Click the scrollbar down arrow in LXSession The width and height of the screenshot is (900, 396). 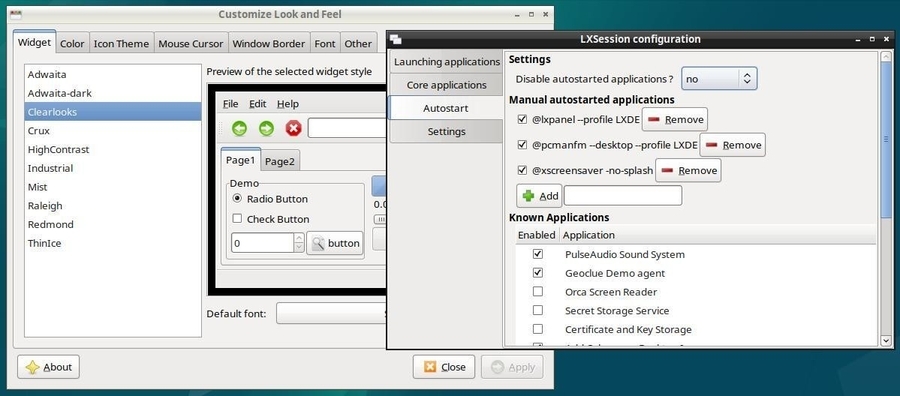tap(887, 341)
